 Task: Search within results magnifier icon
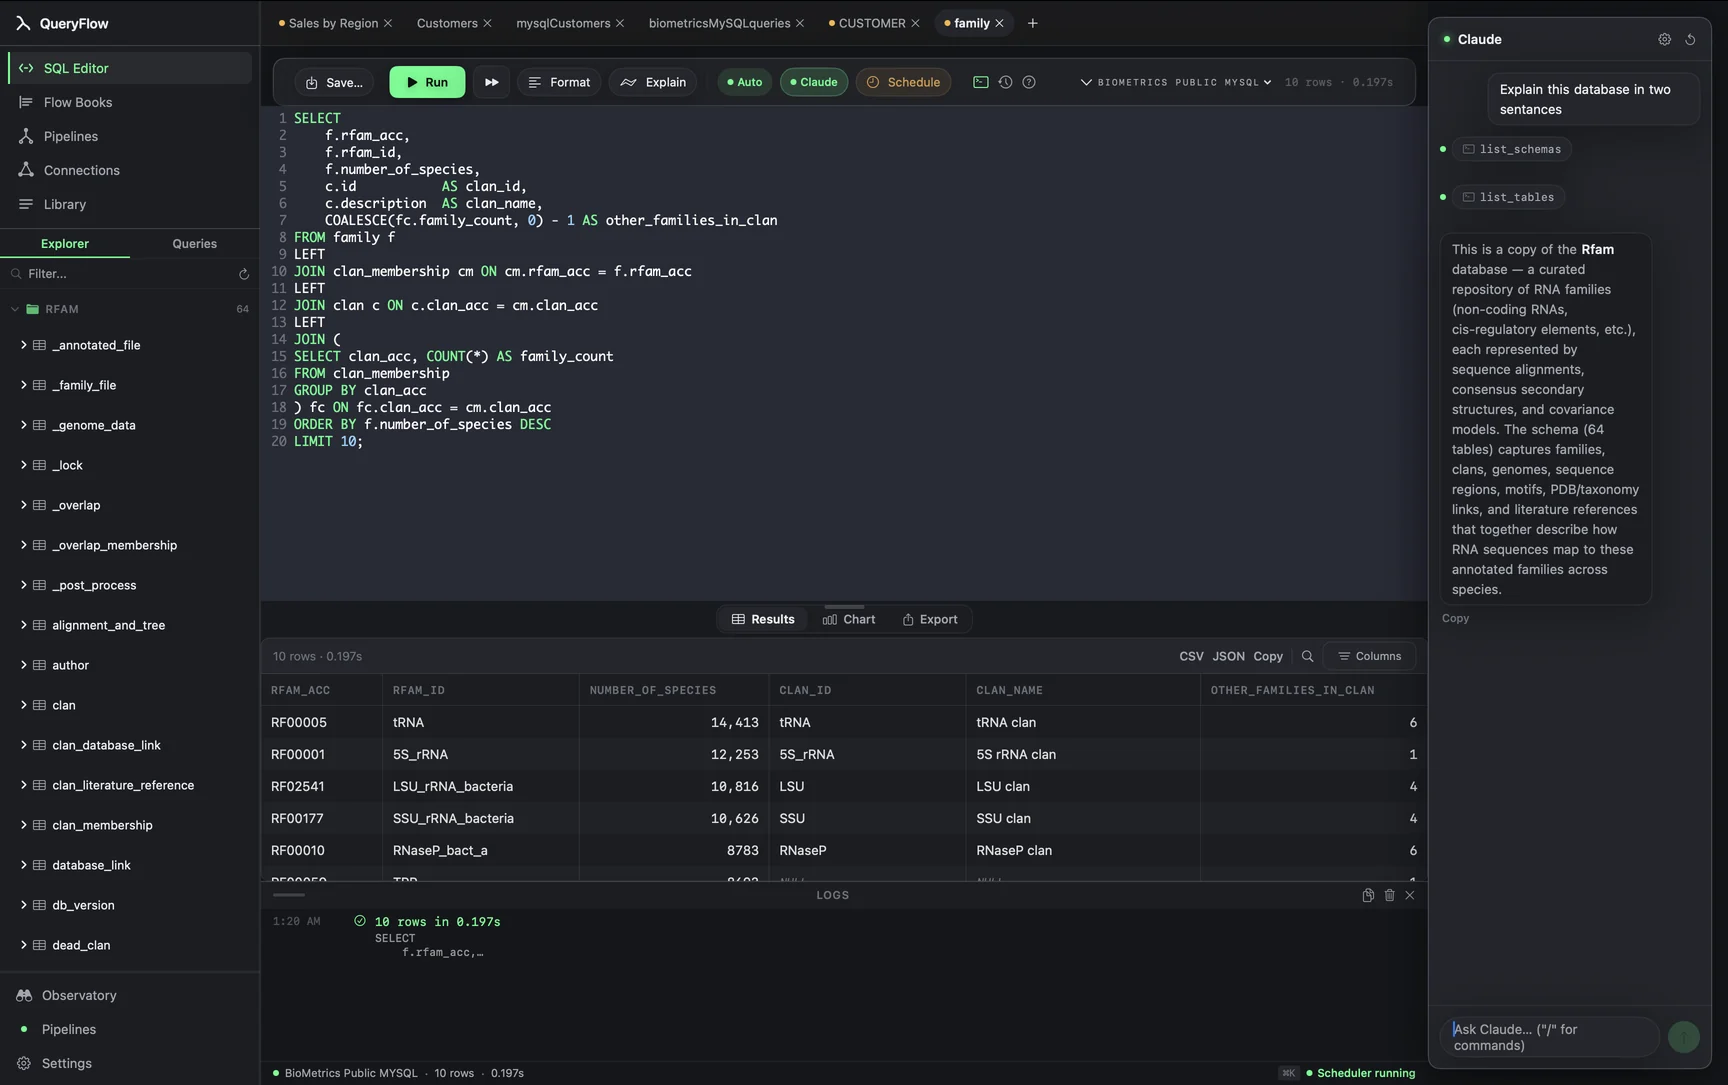click(x=1307, y=656)
